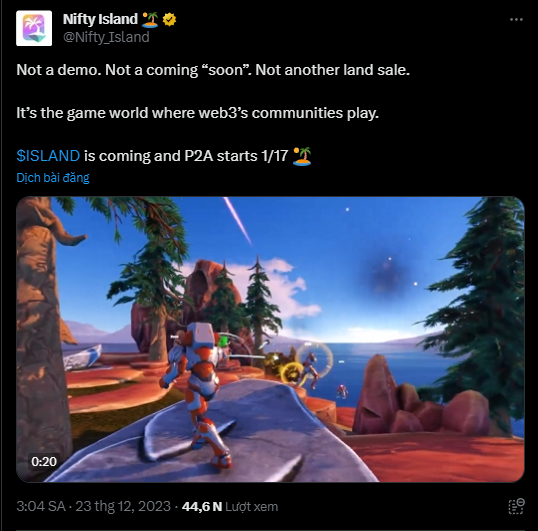This screenshot has width=538, height=531.
Task: Open the Nifty Island profile avatar
Action: point(34,28)
